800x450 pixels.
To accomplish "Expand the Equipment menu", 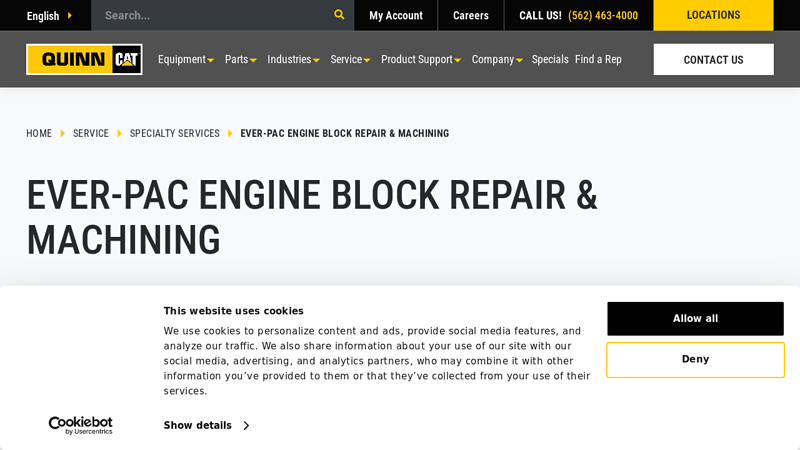I will (185, 59).
